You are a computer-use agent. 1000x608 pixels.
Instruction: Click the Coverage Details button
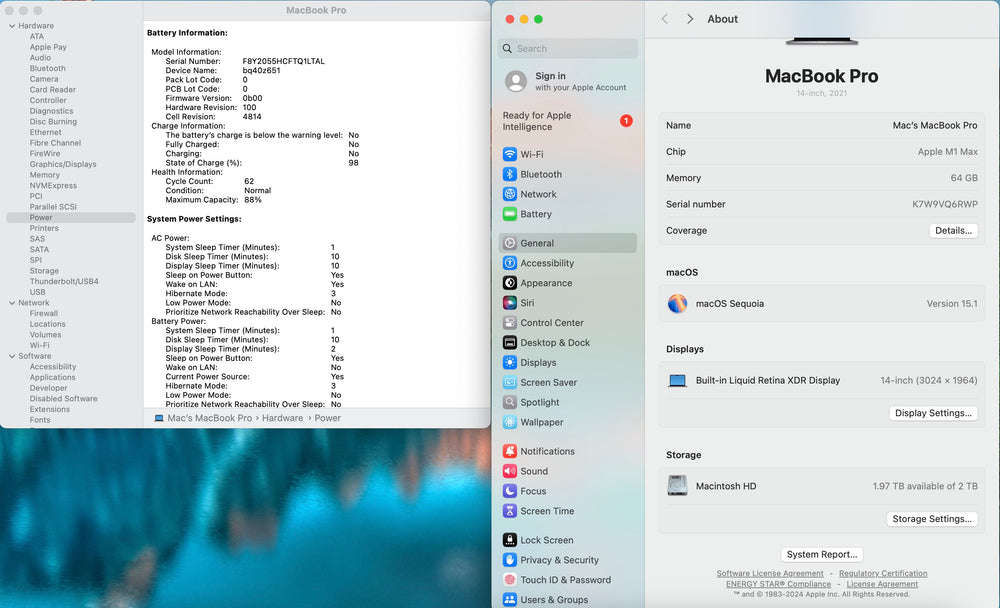952,230
